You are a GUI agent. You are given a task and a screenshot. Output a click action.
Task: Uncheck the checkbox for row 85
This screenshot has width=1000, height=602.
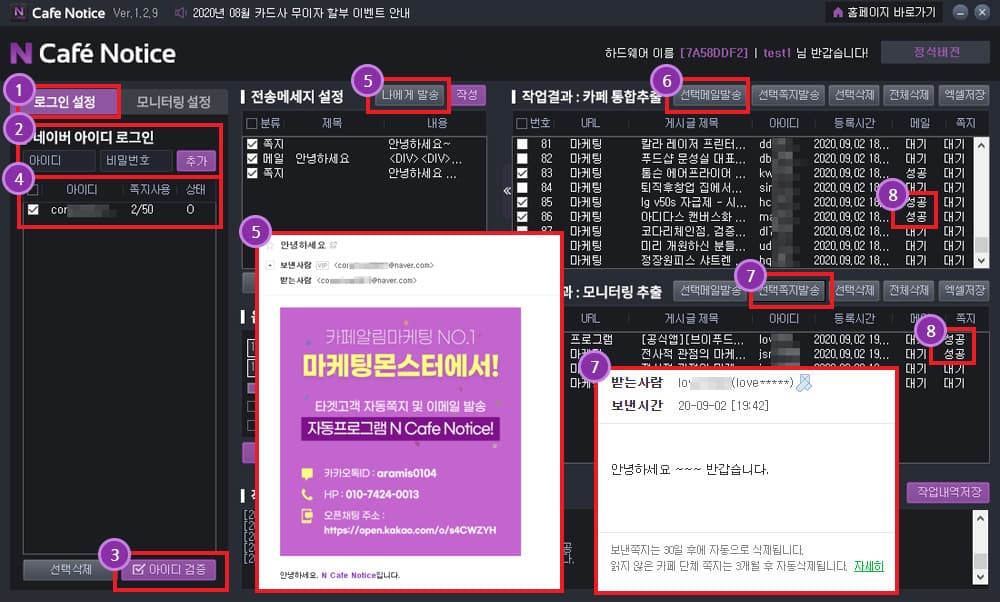click(x=522, y=202)
